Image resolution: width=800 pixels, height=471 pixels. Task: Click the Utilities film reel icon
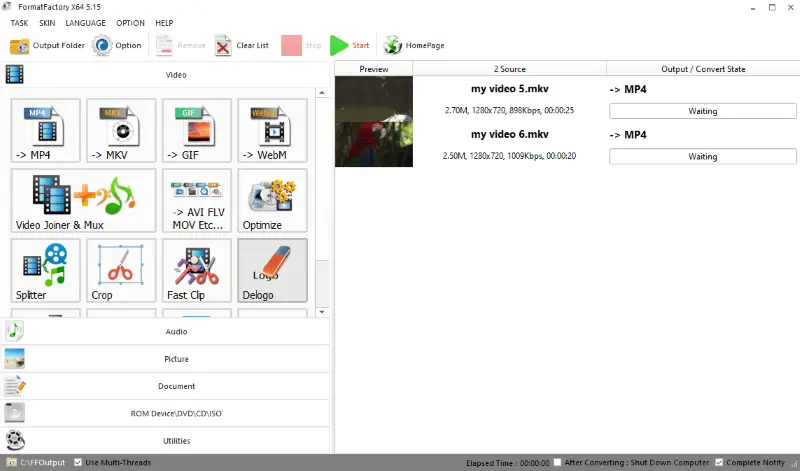[14, 440]
